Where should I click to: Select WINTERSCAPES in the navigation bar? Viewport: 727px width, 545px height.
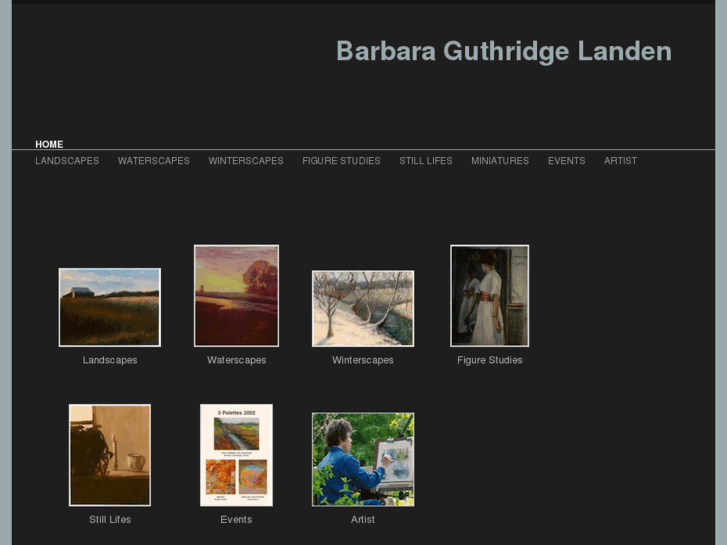(x=246, y=161)
